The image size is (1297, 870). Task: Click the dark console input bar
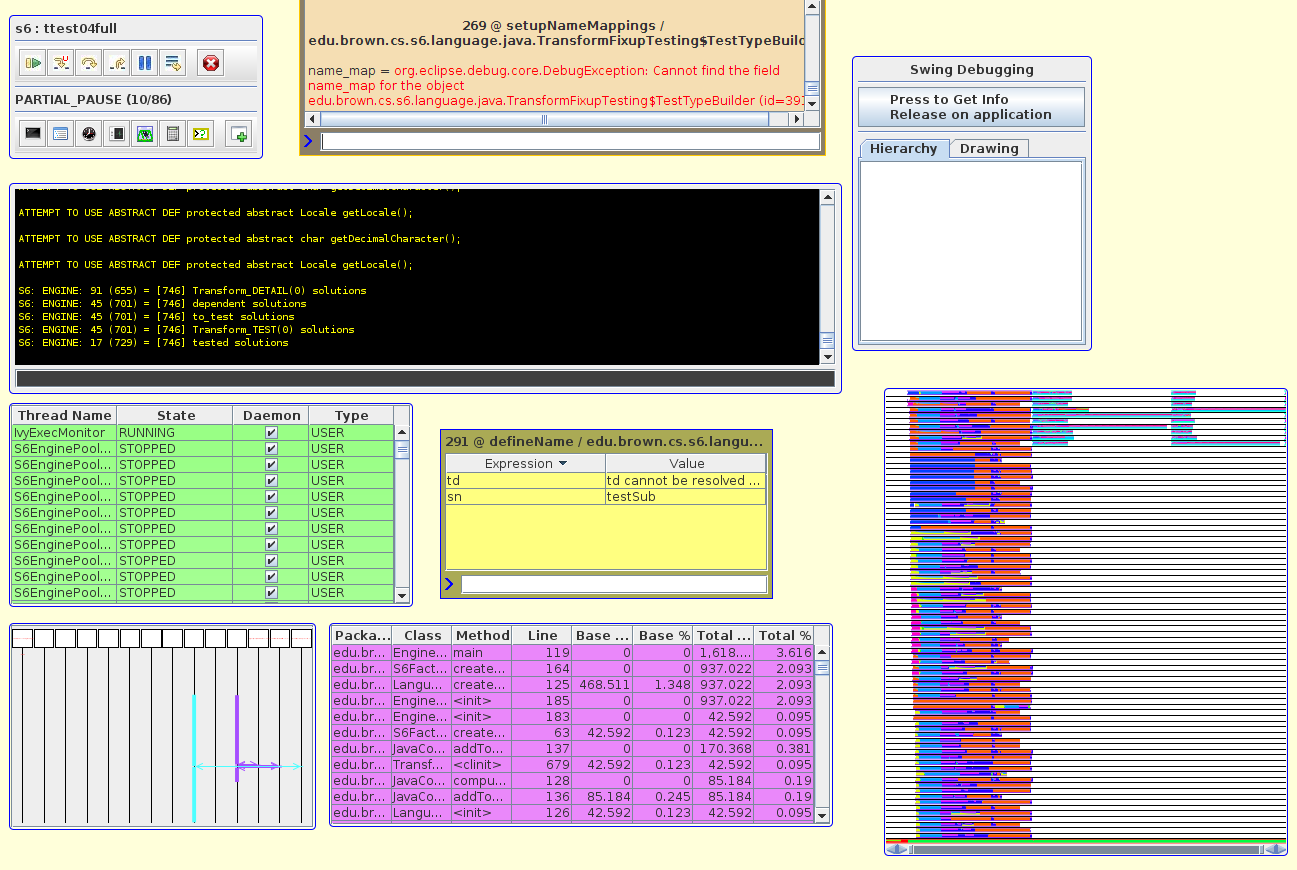tap(425, 379)
